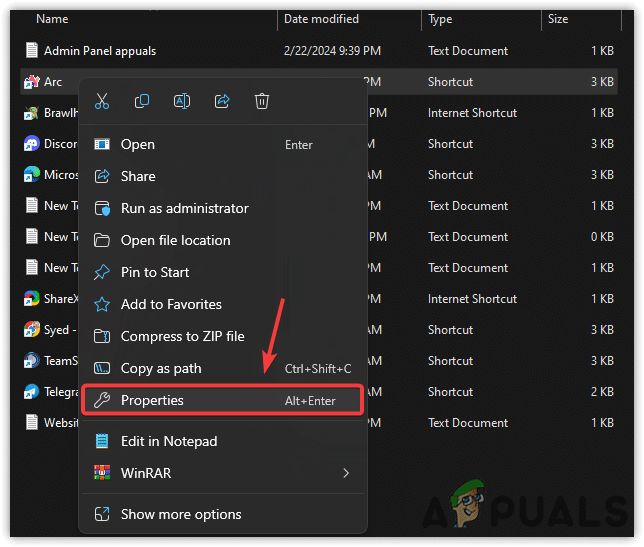Expand the WinRAR submenu arrow
This screenshot has width=644, height=547.
coord(346,473)
